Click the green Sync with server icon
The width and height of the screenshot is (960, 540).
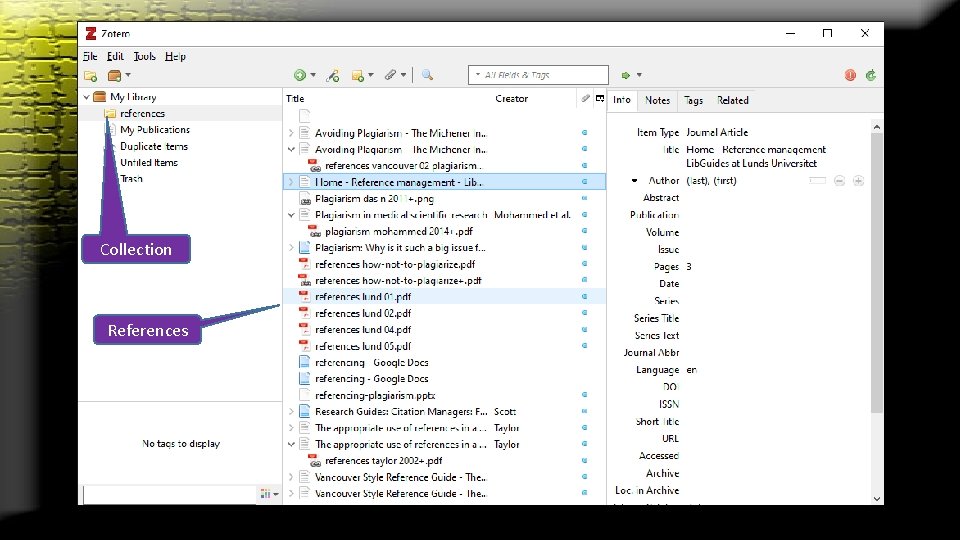click(x=871, y=75)
